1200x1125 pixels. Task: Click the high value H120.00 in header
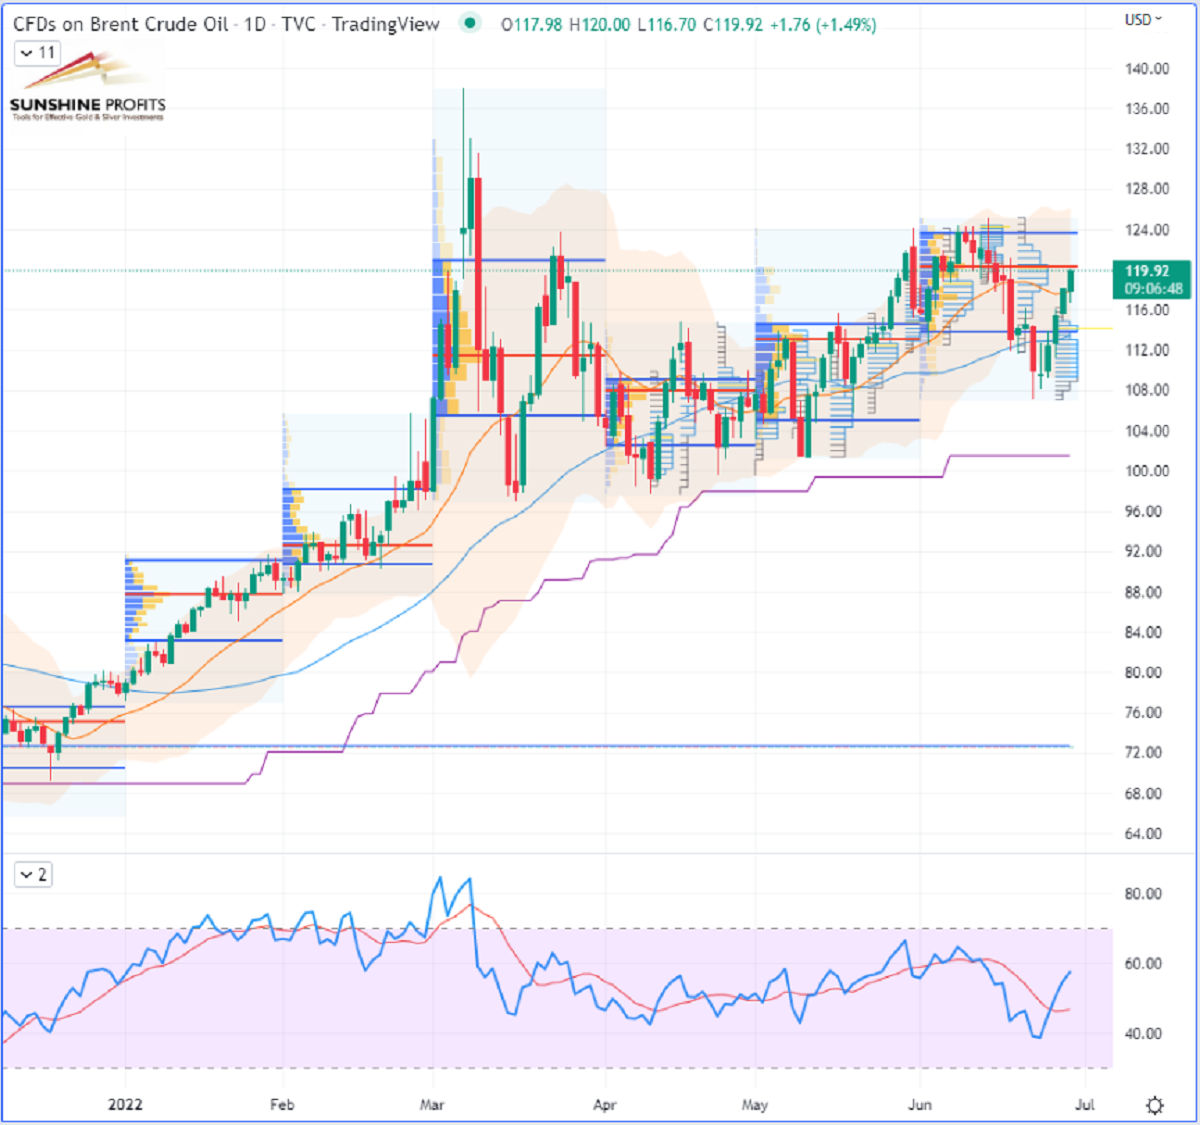coord(600,24)
